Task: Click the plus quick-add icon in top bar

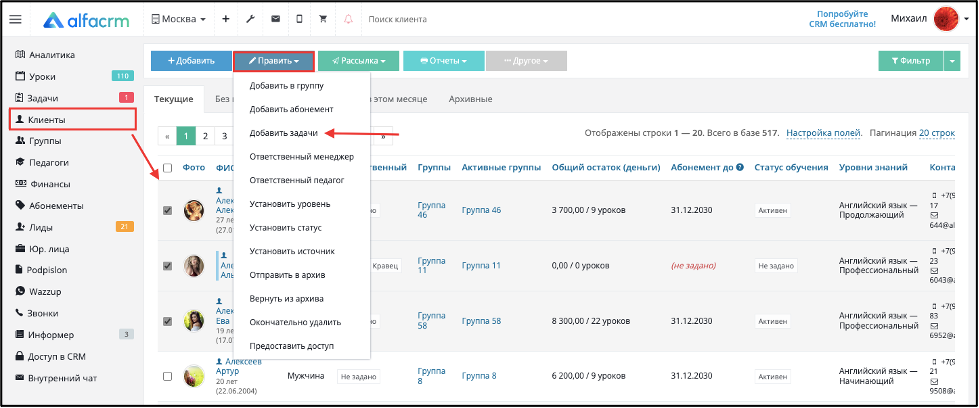Action: click(x=226, y=19)
